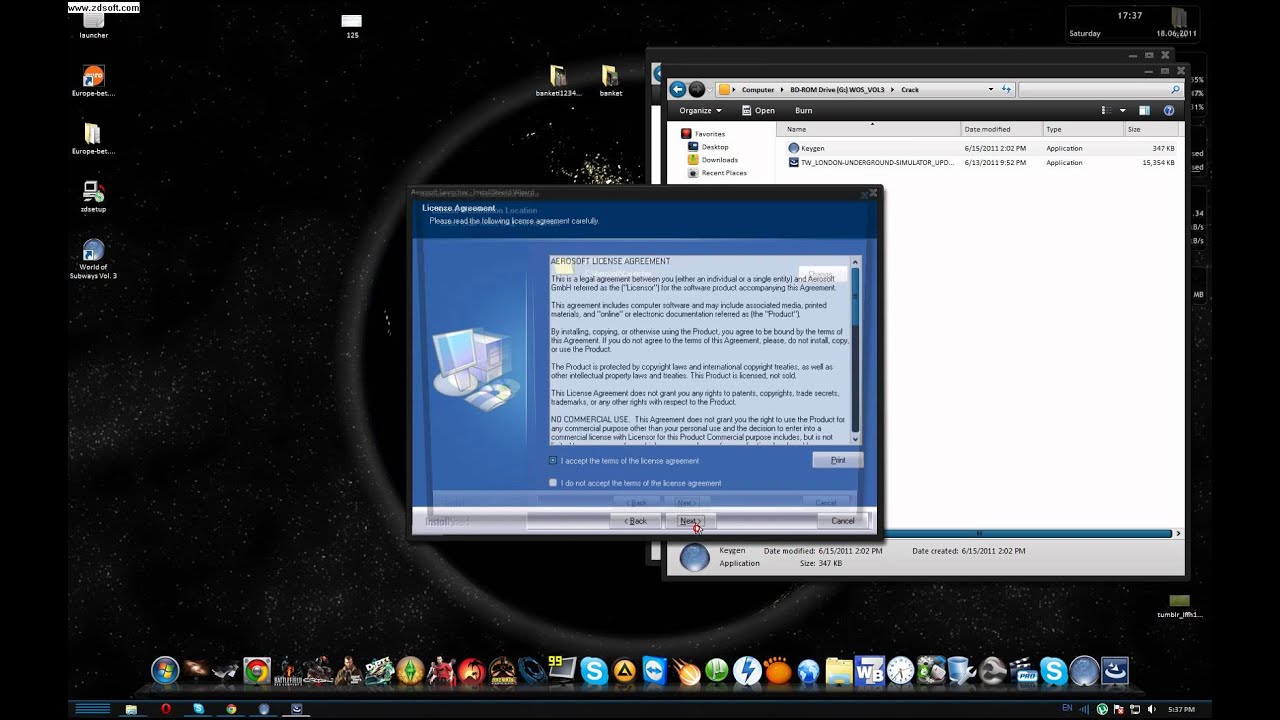The width and height of the screenshot is (1280, 720).
Task: Click the Explorer search field
Action: (x=1099, y=89)
